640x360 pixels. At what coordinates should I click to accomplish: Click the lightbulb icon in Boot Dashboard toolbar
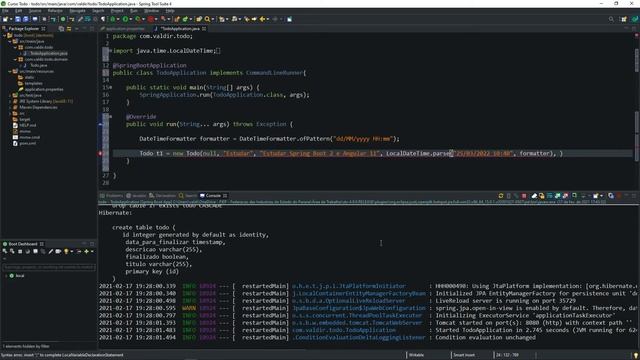coord(66,251)
